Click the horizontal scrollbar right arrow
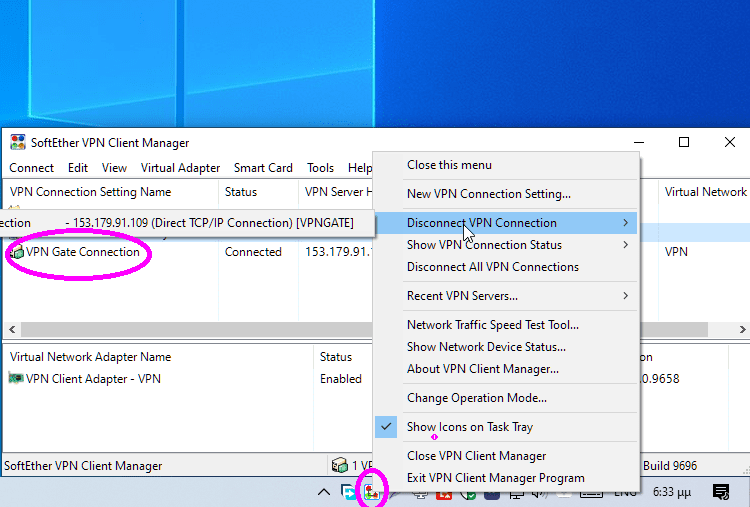The width and height of the screenshot is (750, 507). 742,329
